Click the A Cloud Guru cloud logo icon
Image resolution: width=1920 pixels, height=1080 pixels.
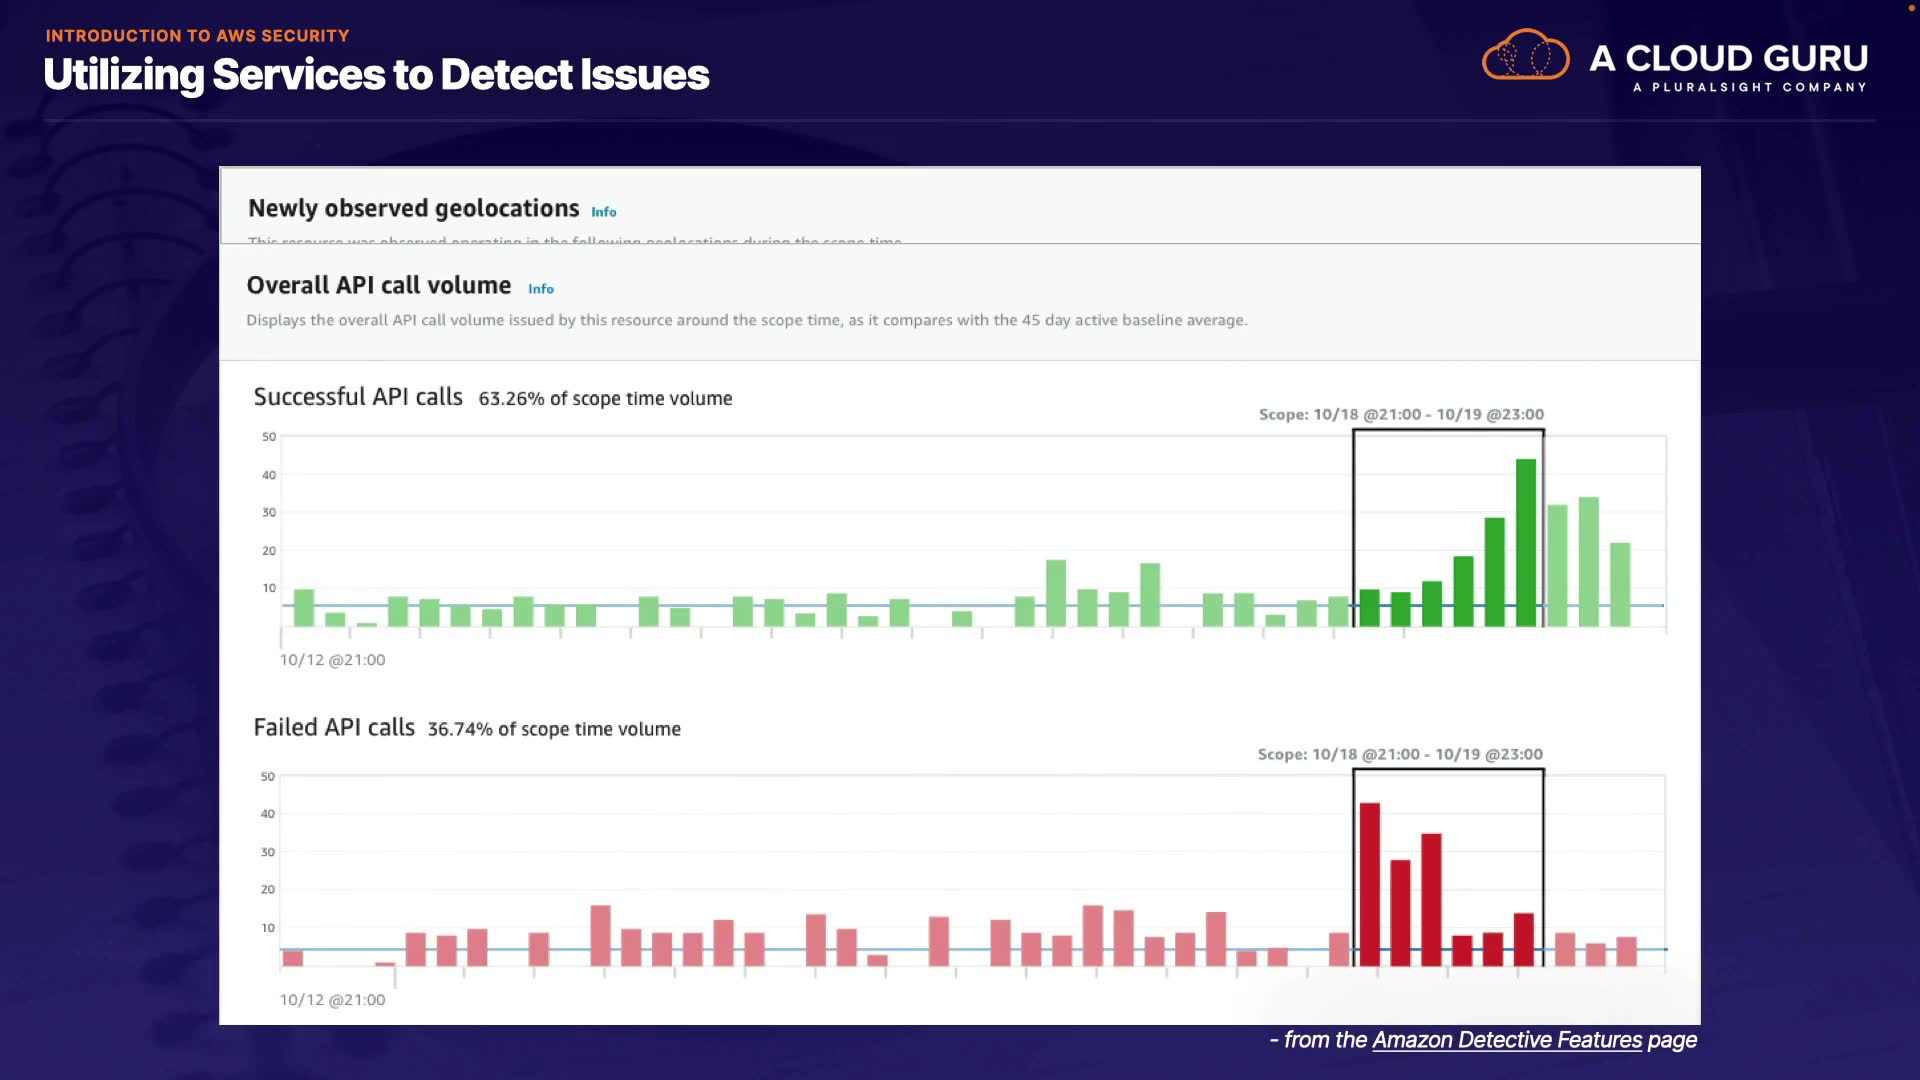pyautogui.click(x=1525, y=55)
